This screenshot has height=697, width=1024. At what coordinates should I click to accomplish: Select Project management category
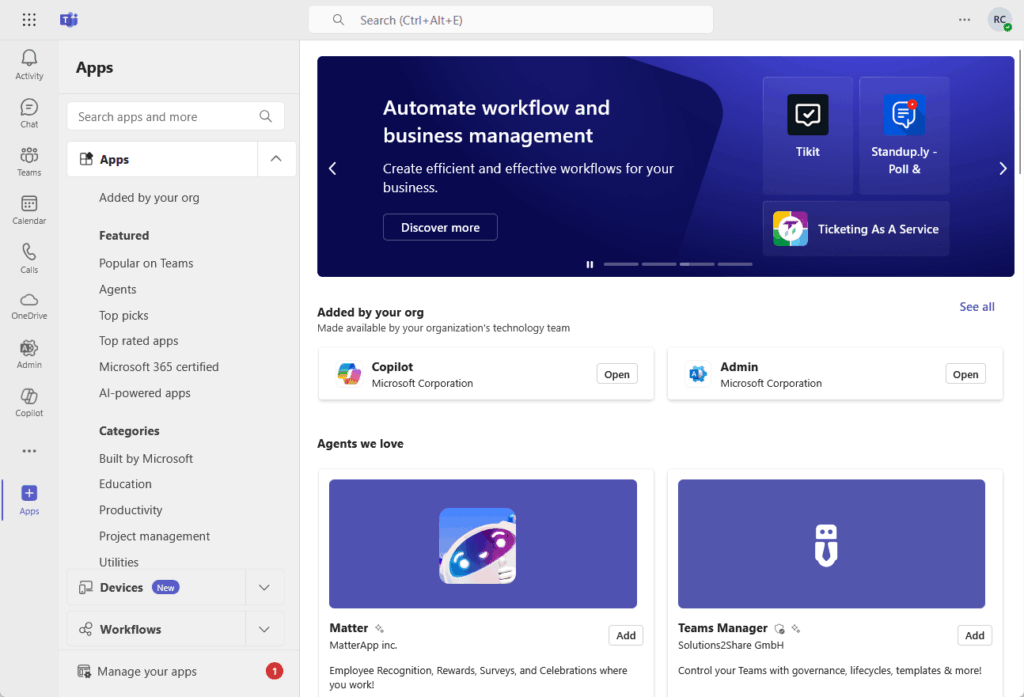coord(154,536)
